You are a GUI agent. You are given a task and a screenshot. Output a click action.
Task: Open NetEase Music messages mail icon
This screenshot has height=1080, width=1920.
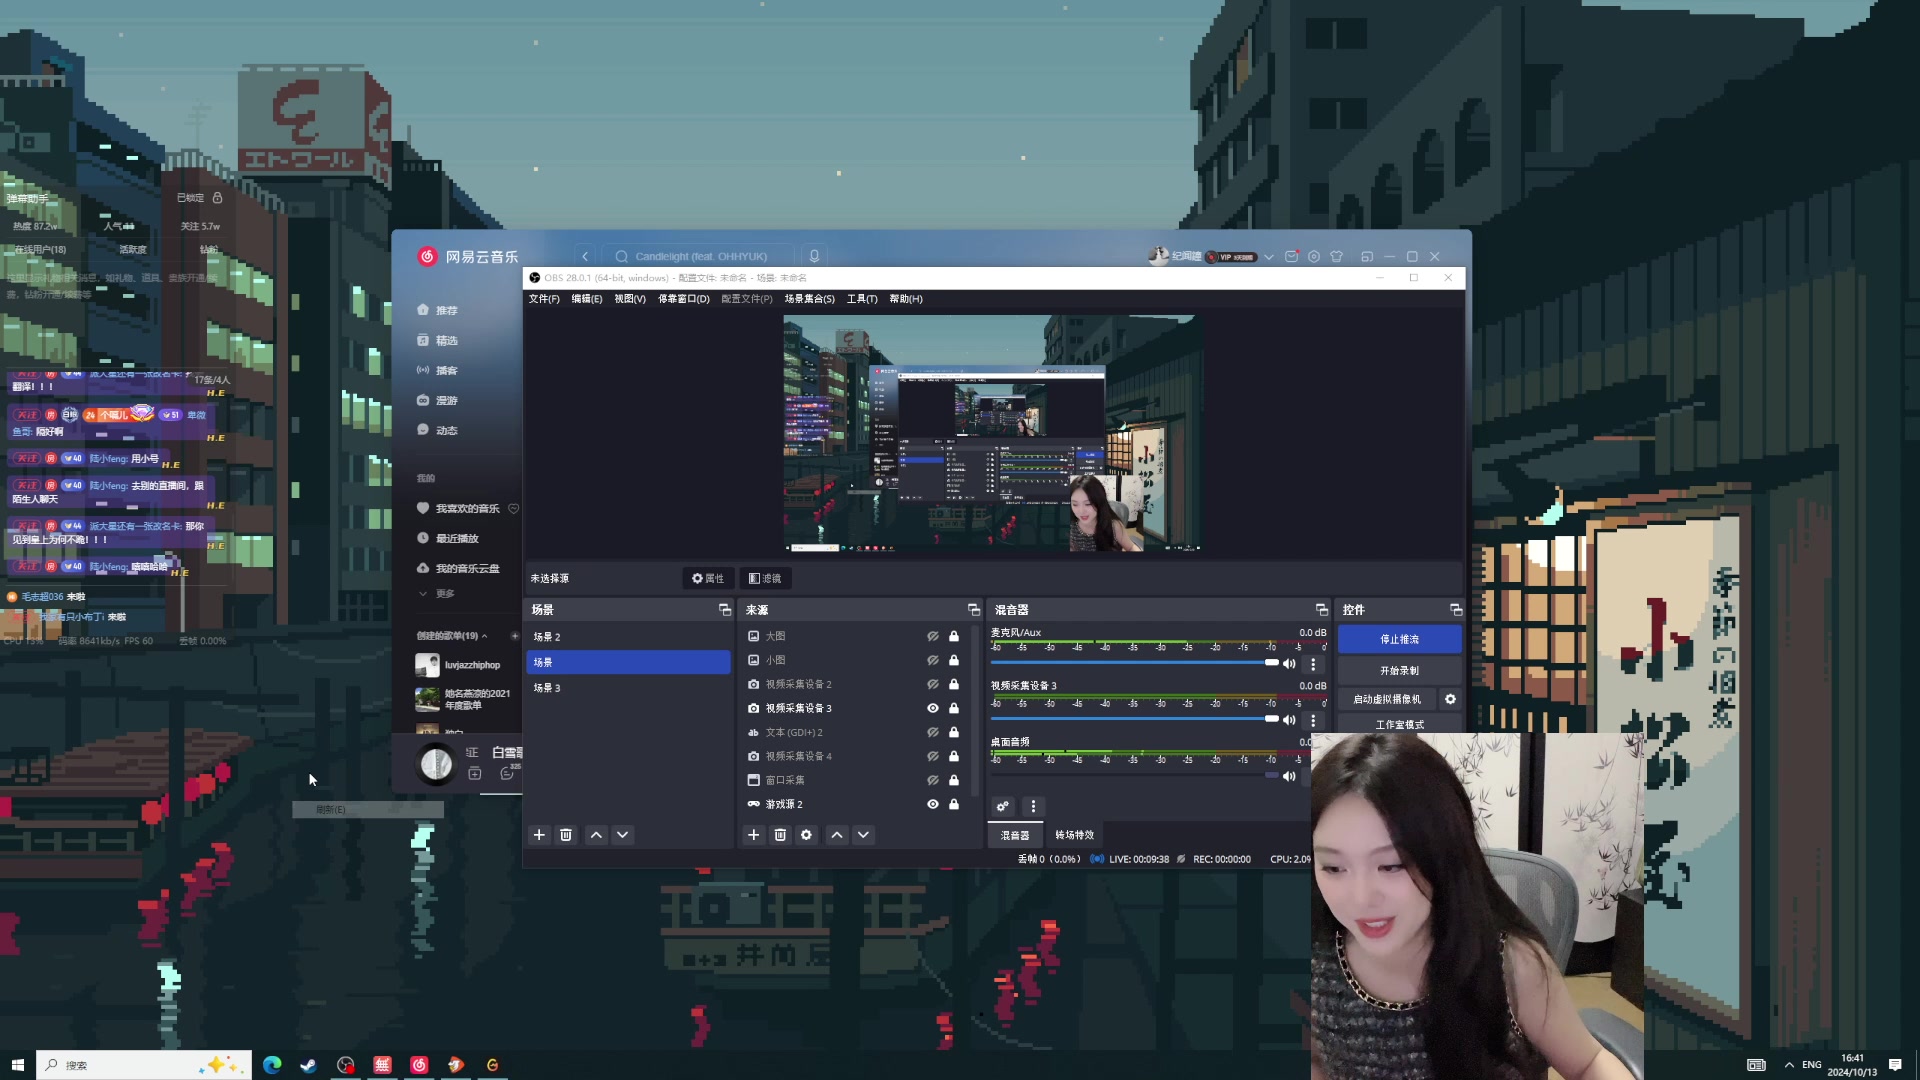(1292, 256)
